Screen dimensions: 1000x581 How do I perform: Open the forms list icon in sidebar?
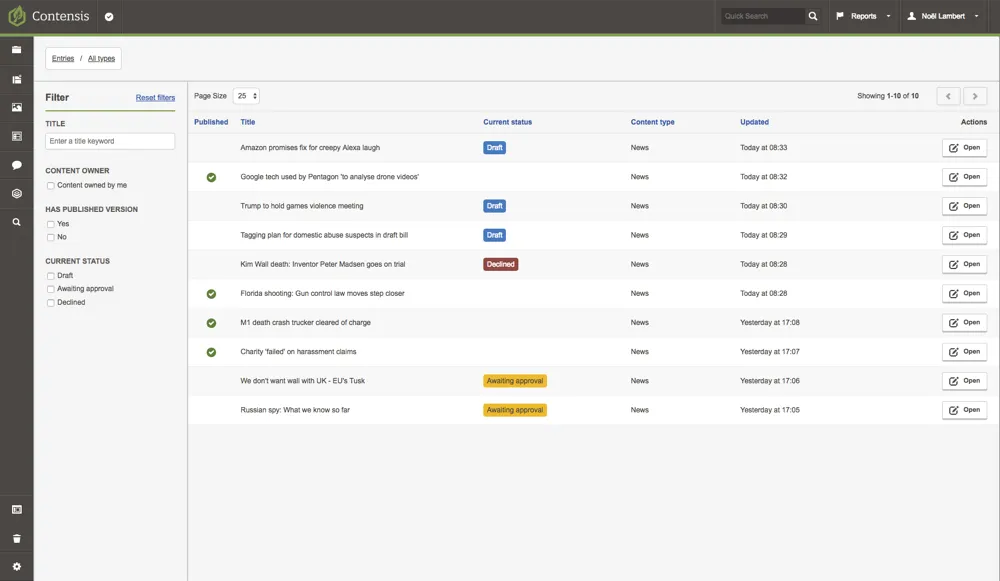click(x=17, y=136)
